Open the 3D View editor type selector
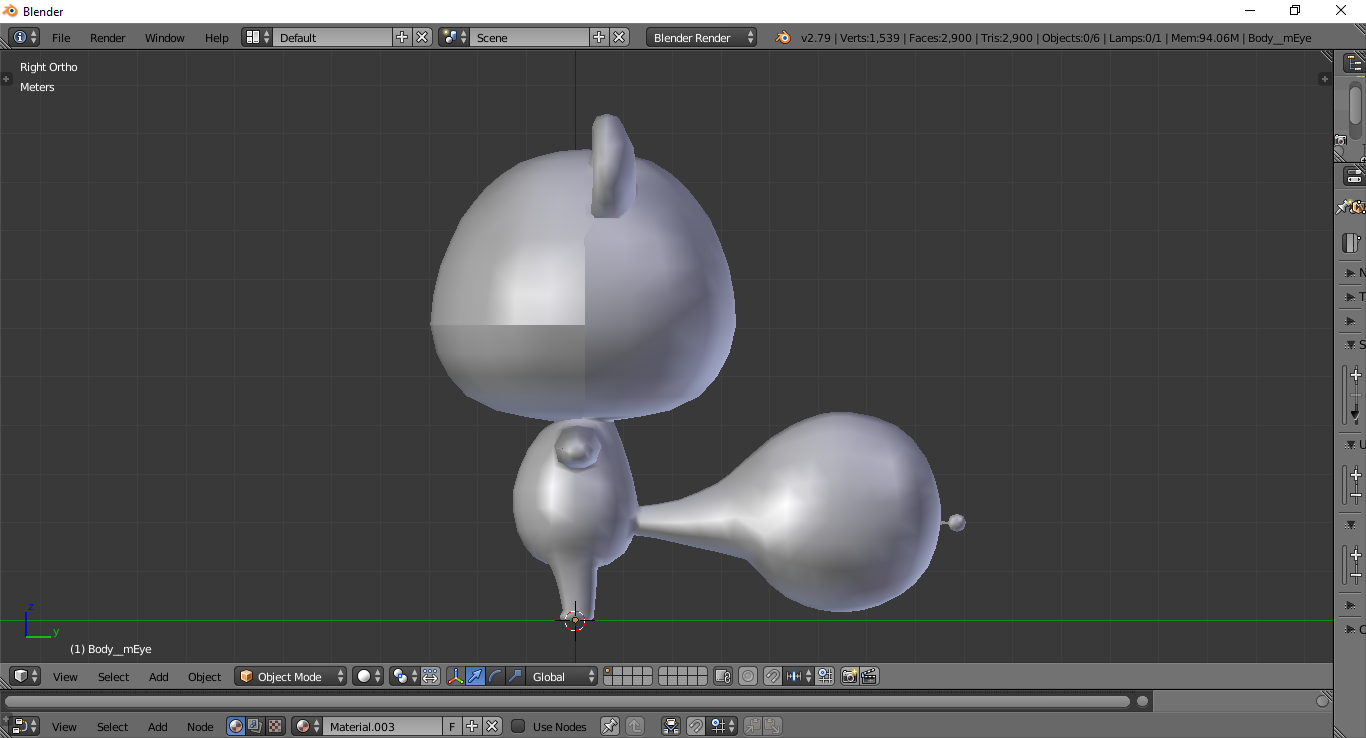 point(25,676)
